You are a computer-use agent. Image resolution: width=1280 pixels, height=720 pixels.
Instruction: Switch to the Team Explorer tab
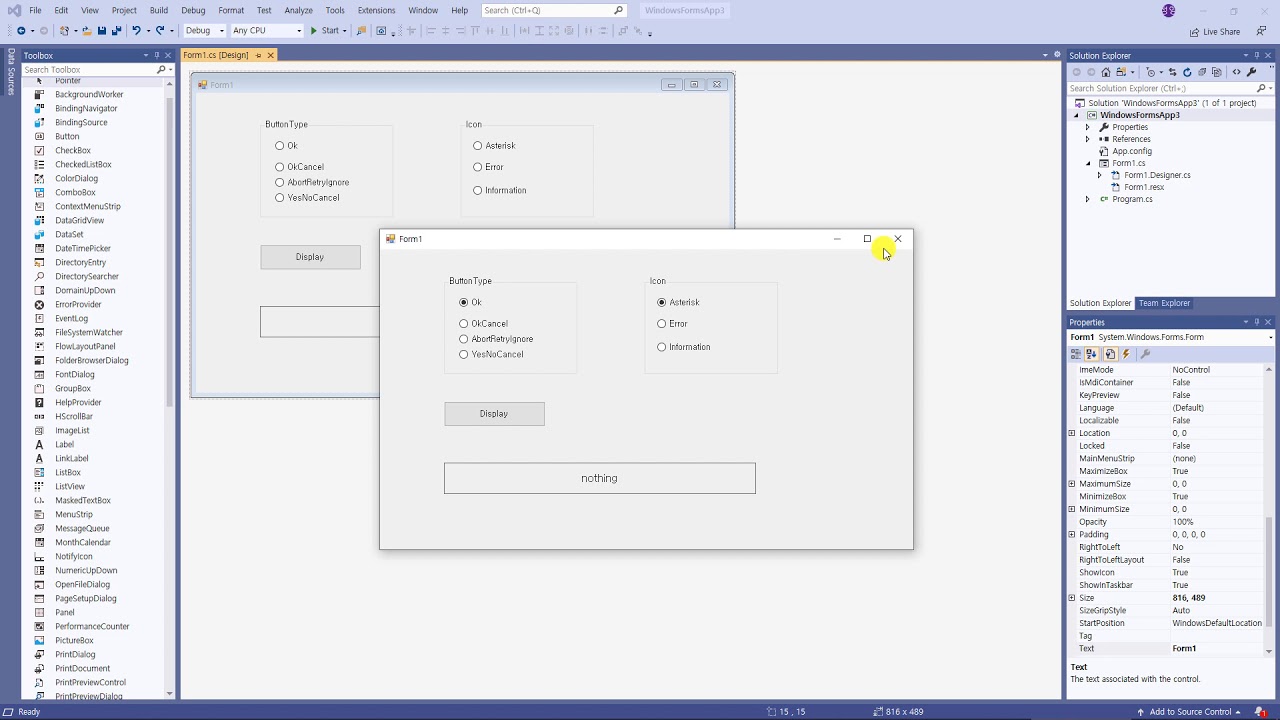[1164, 303]
